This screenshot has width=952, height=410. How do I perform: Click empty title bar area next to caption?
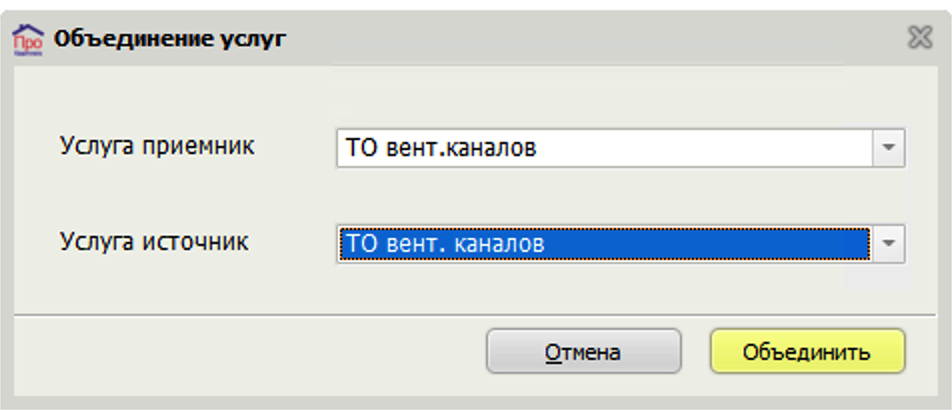click(x=595, y=39)
